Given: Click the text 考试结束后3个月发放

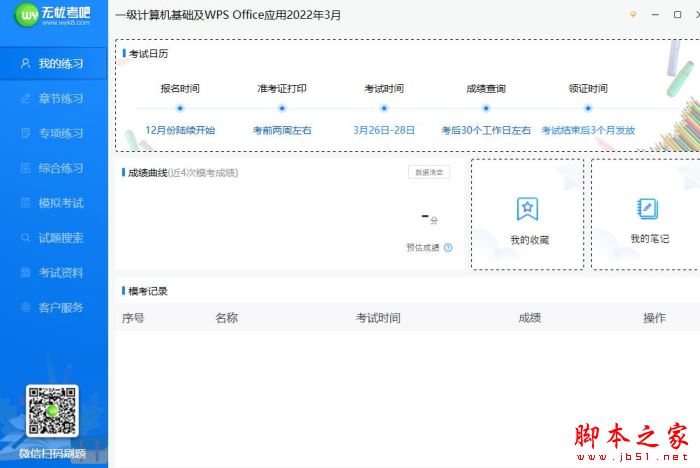Looking at the screenshot, I should 588,130.
